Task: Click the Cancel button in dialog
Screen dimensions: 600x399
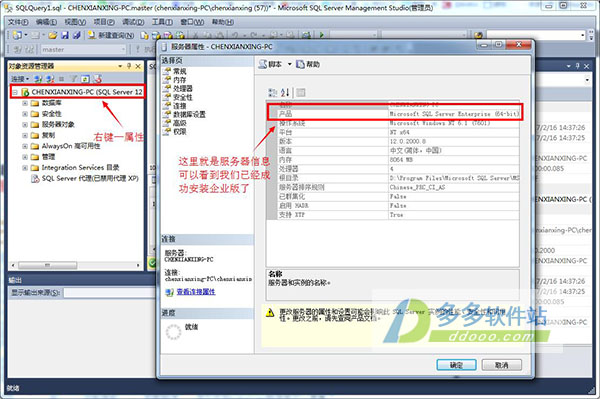Action: coord(502,365)
